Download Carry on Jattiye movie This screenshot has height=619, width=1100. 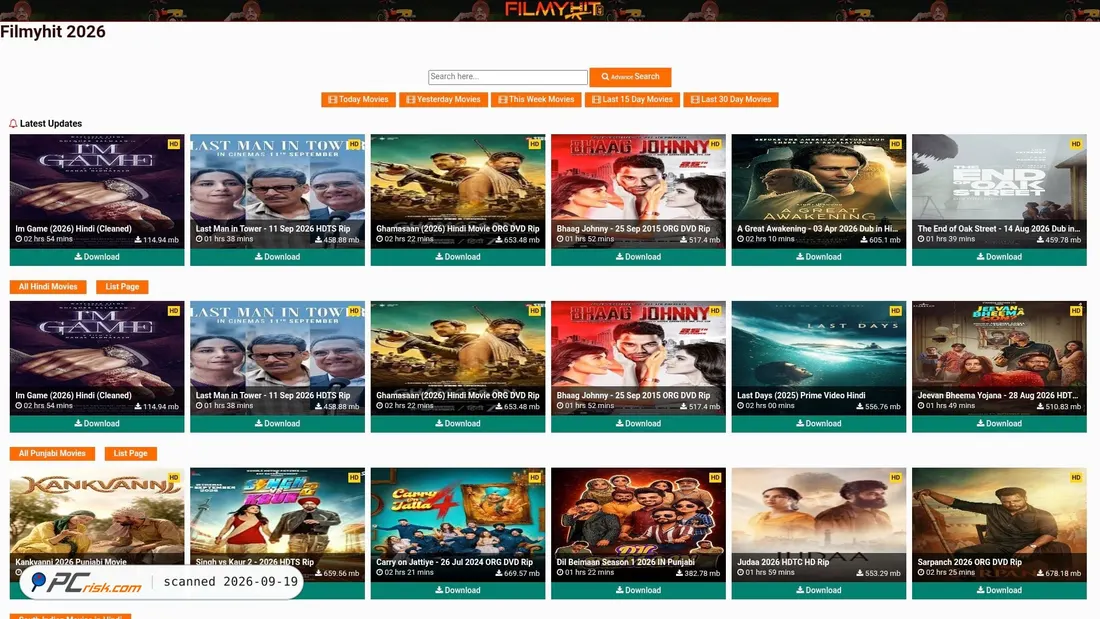tap(457, 590)
